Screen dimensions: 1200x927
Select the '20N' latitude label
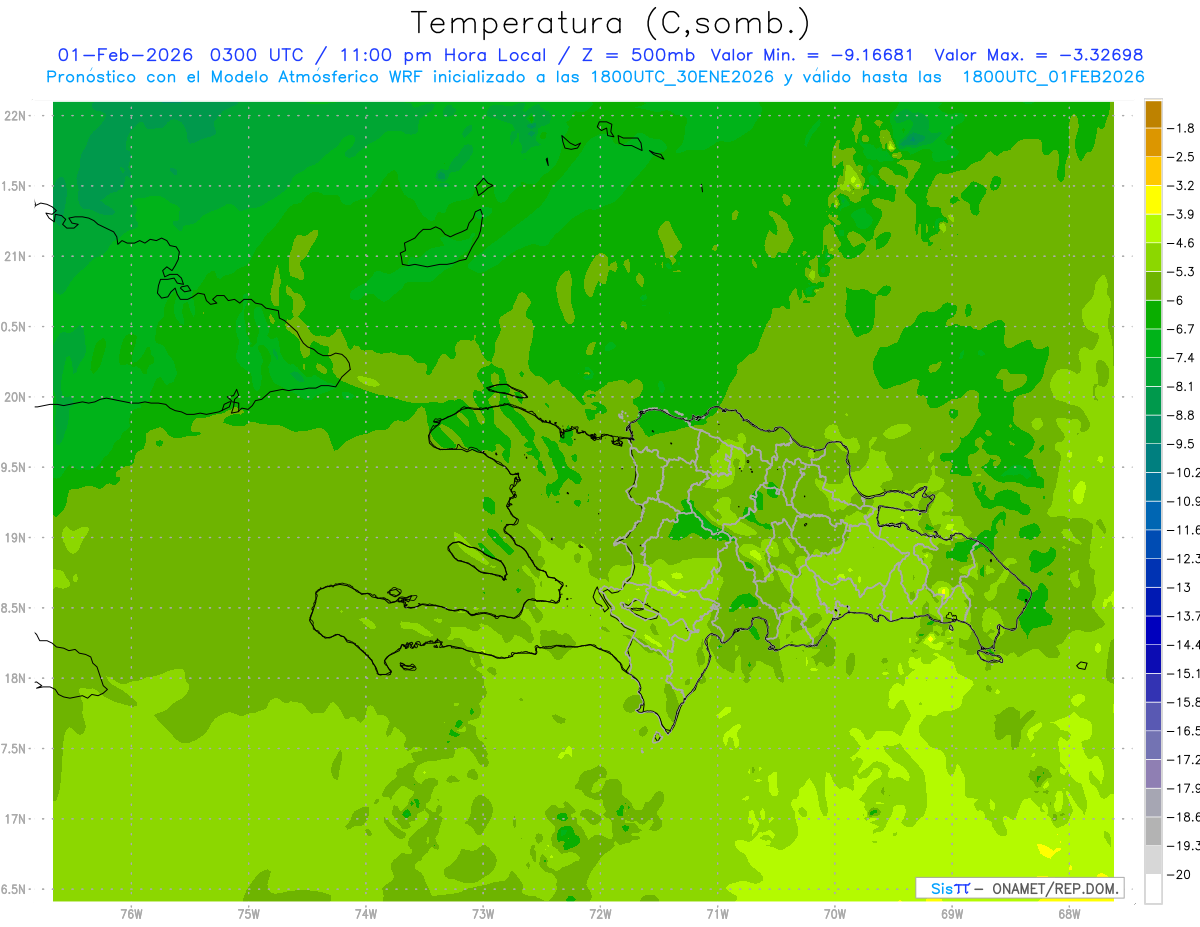pos(14,397)
